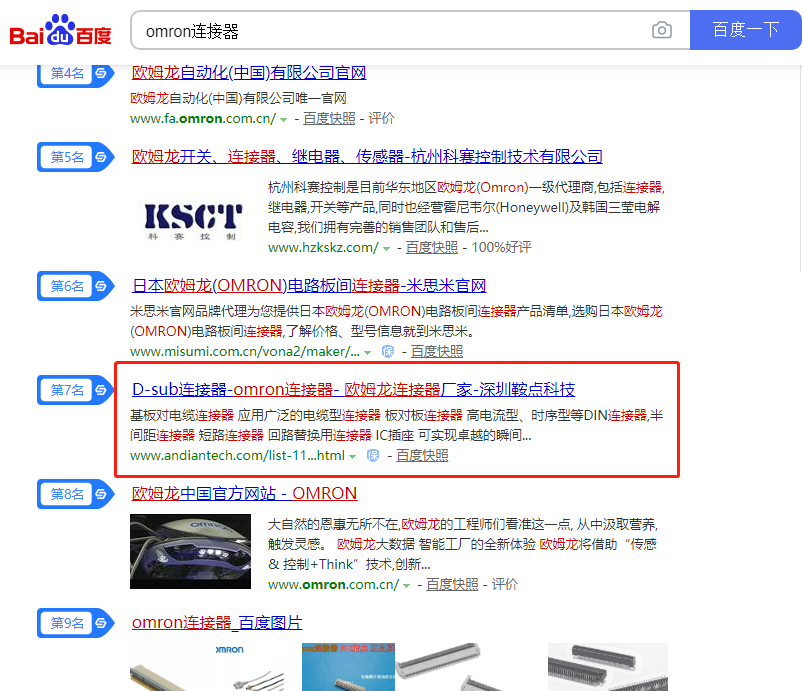Image resolution: width=803 pixels, height=691 pixels.
Task: Click the 第8名 rank badge icon
Action: pyautogui.click(x=76, y=494)
